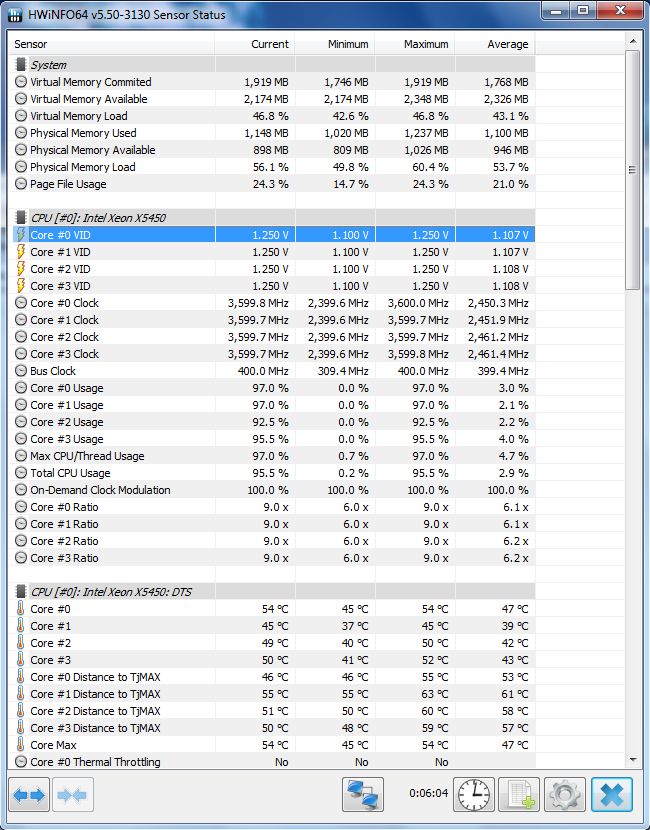
Task: Click clock icon beside Virtual Memory Commited
Action: click(21, 82)
